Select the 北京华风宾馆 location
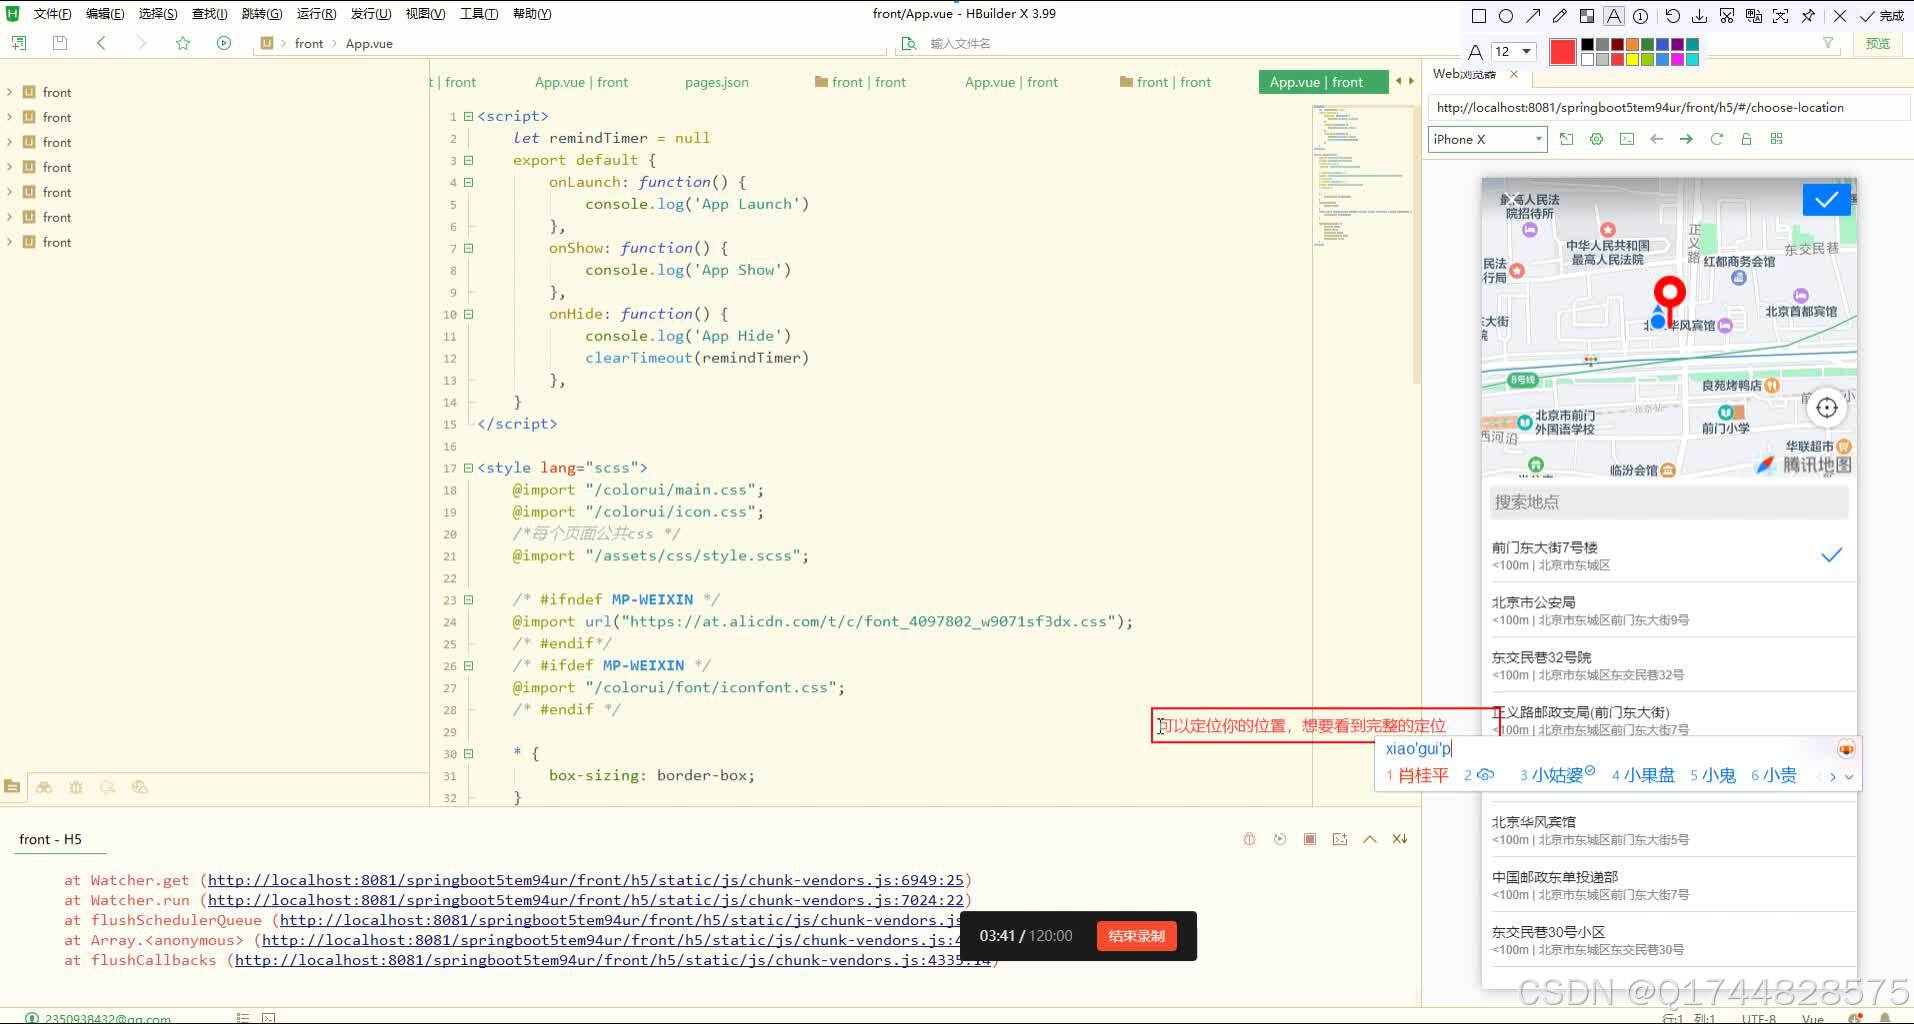This screenshot has width=1914, height=1024. [1668, 830]
